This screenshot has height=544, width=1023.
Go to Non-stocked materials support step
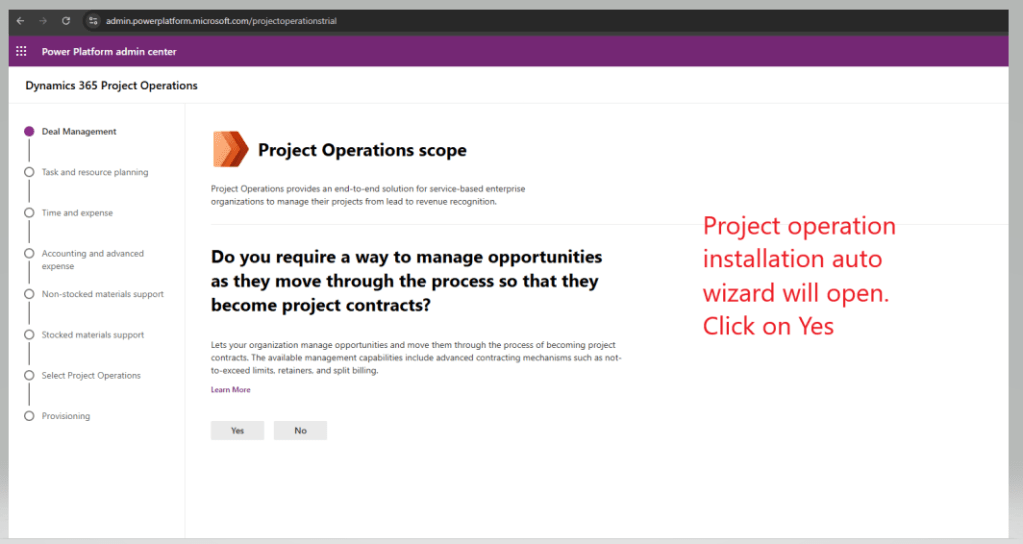102,294
